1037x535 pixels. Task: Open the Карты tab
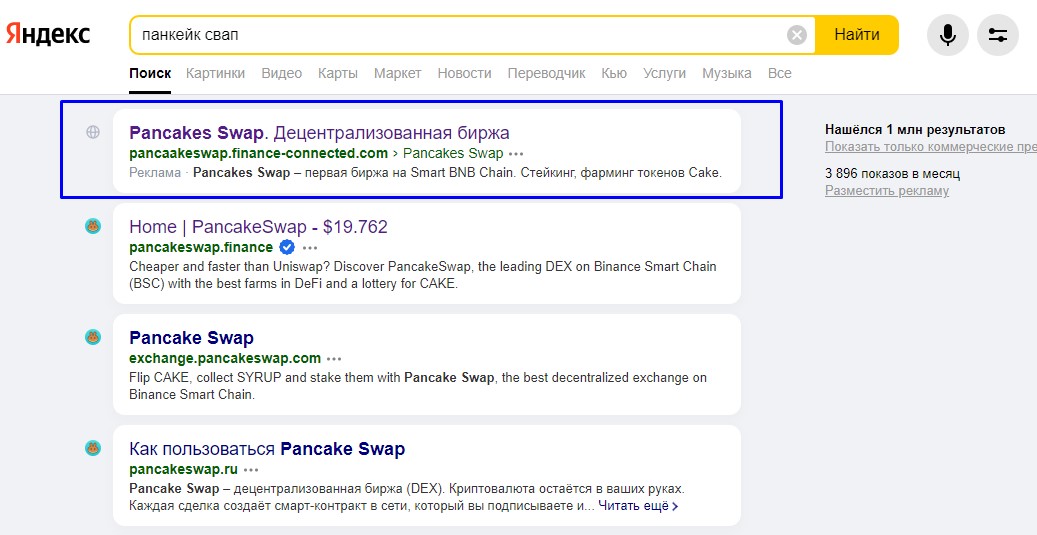pos(338,73)
